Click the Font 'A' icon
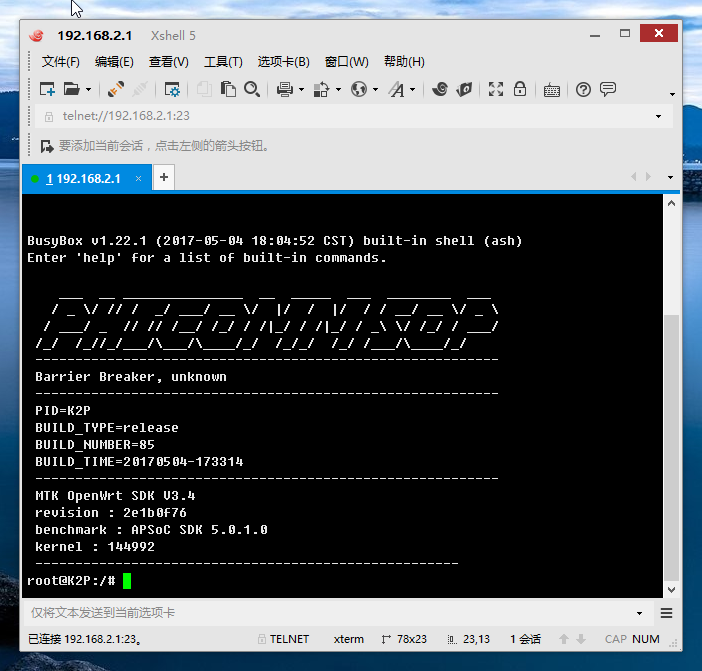702x671 pixels. coord(396,90)
